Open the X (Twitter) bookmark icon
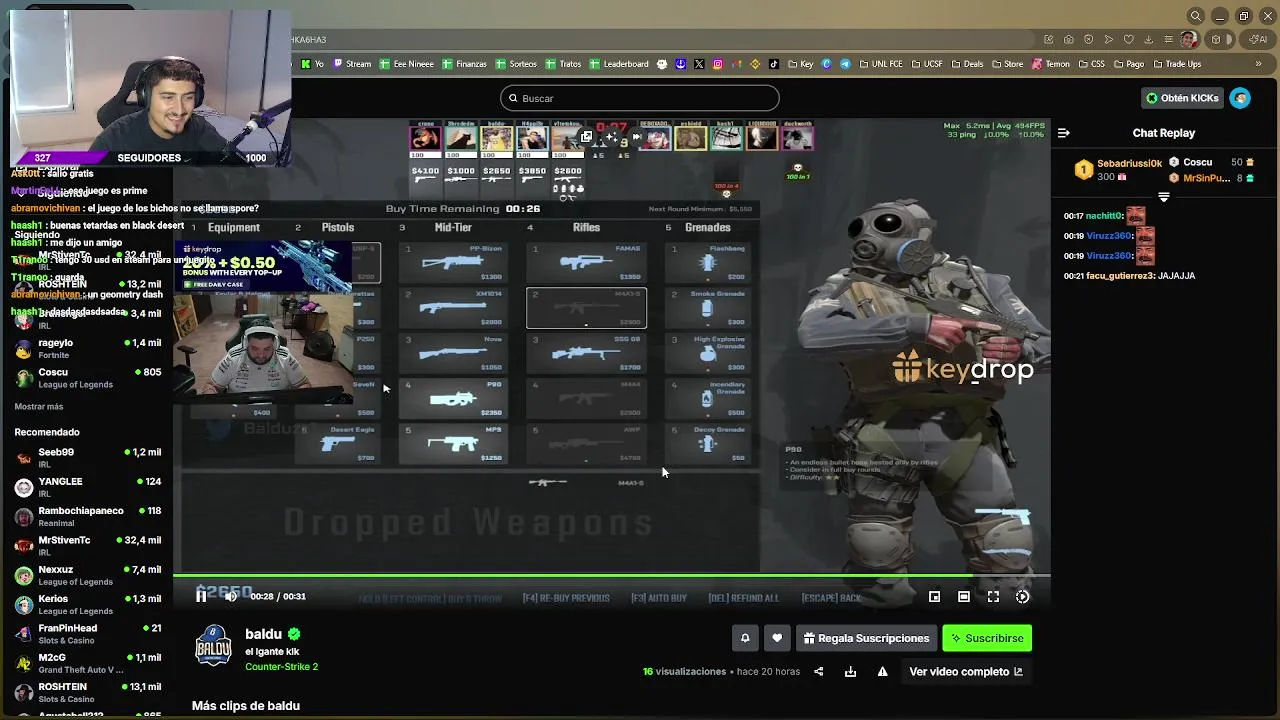1280x720 pixels. (x=699, y=64)
